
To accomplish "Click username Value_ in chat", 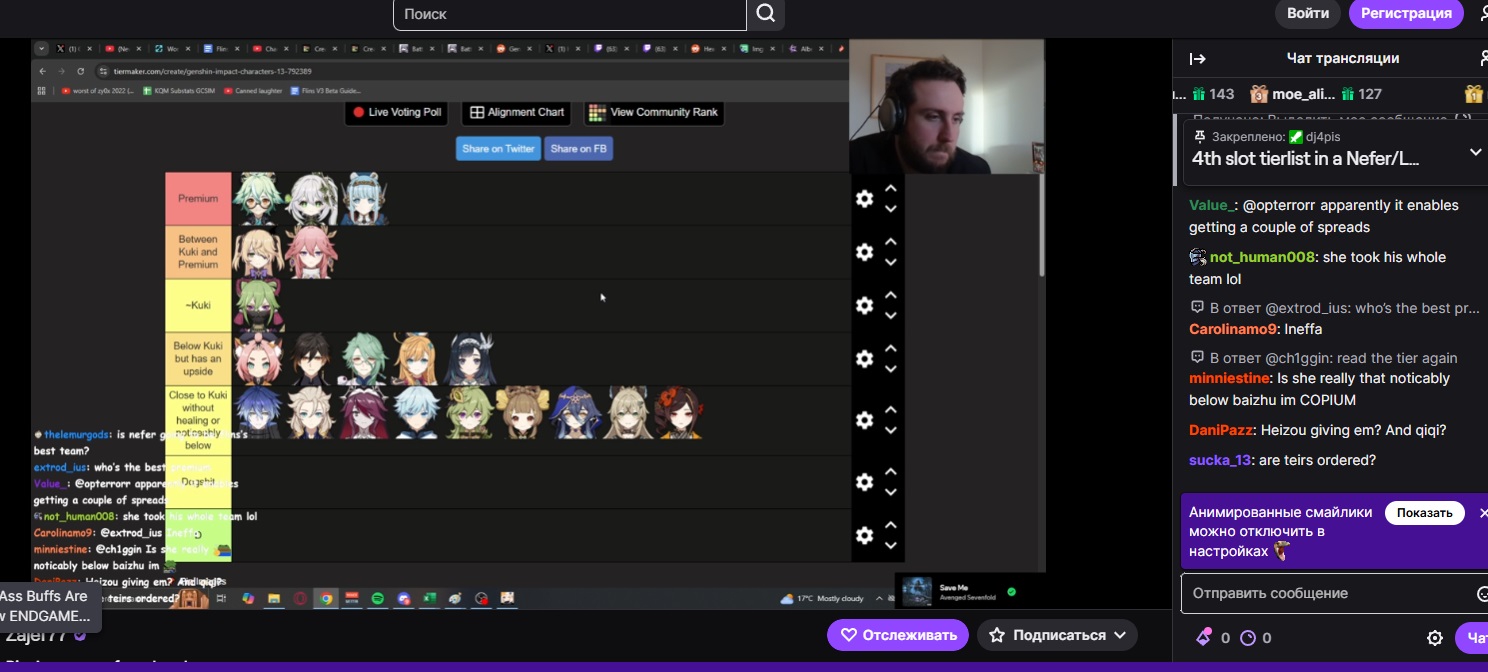I will click(1211, 205).
